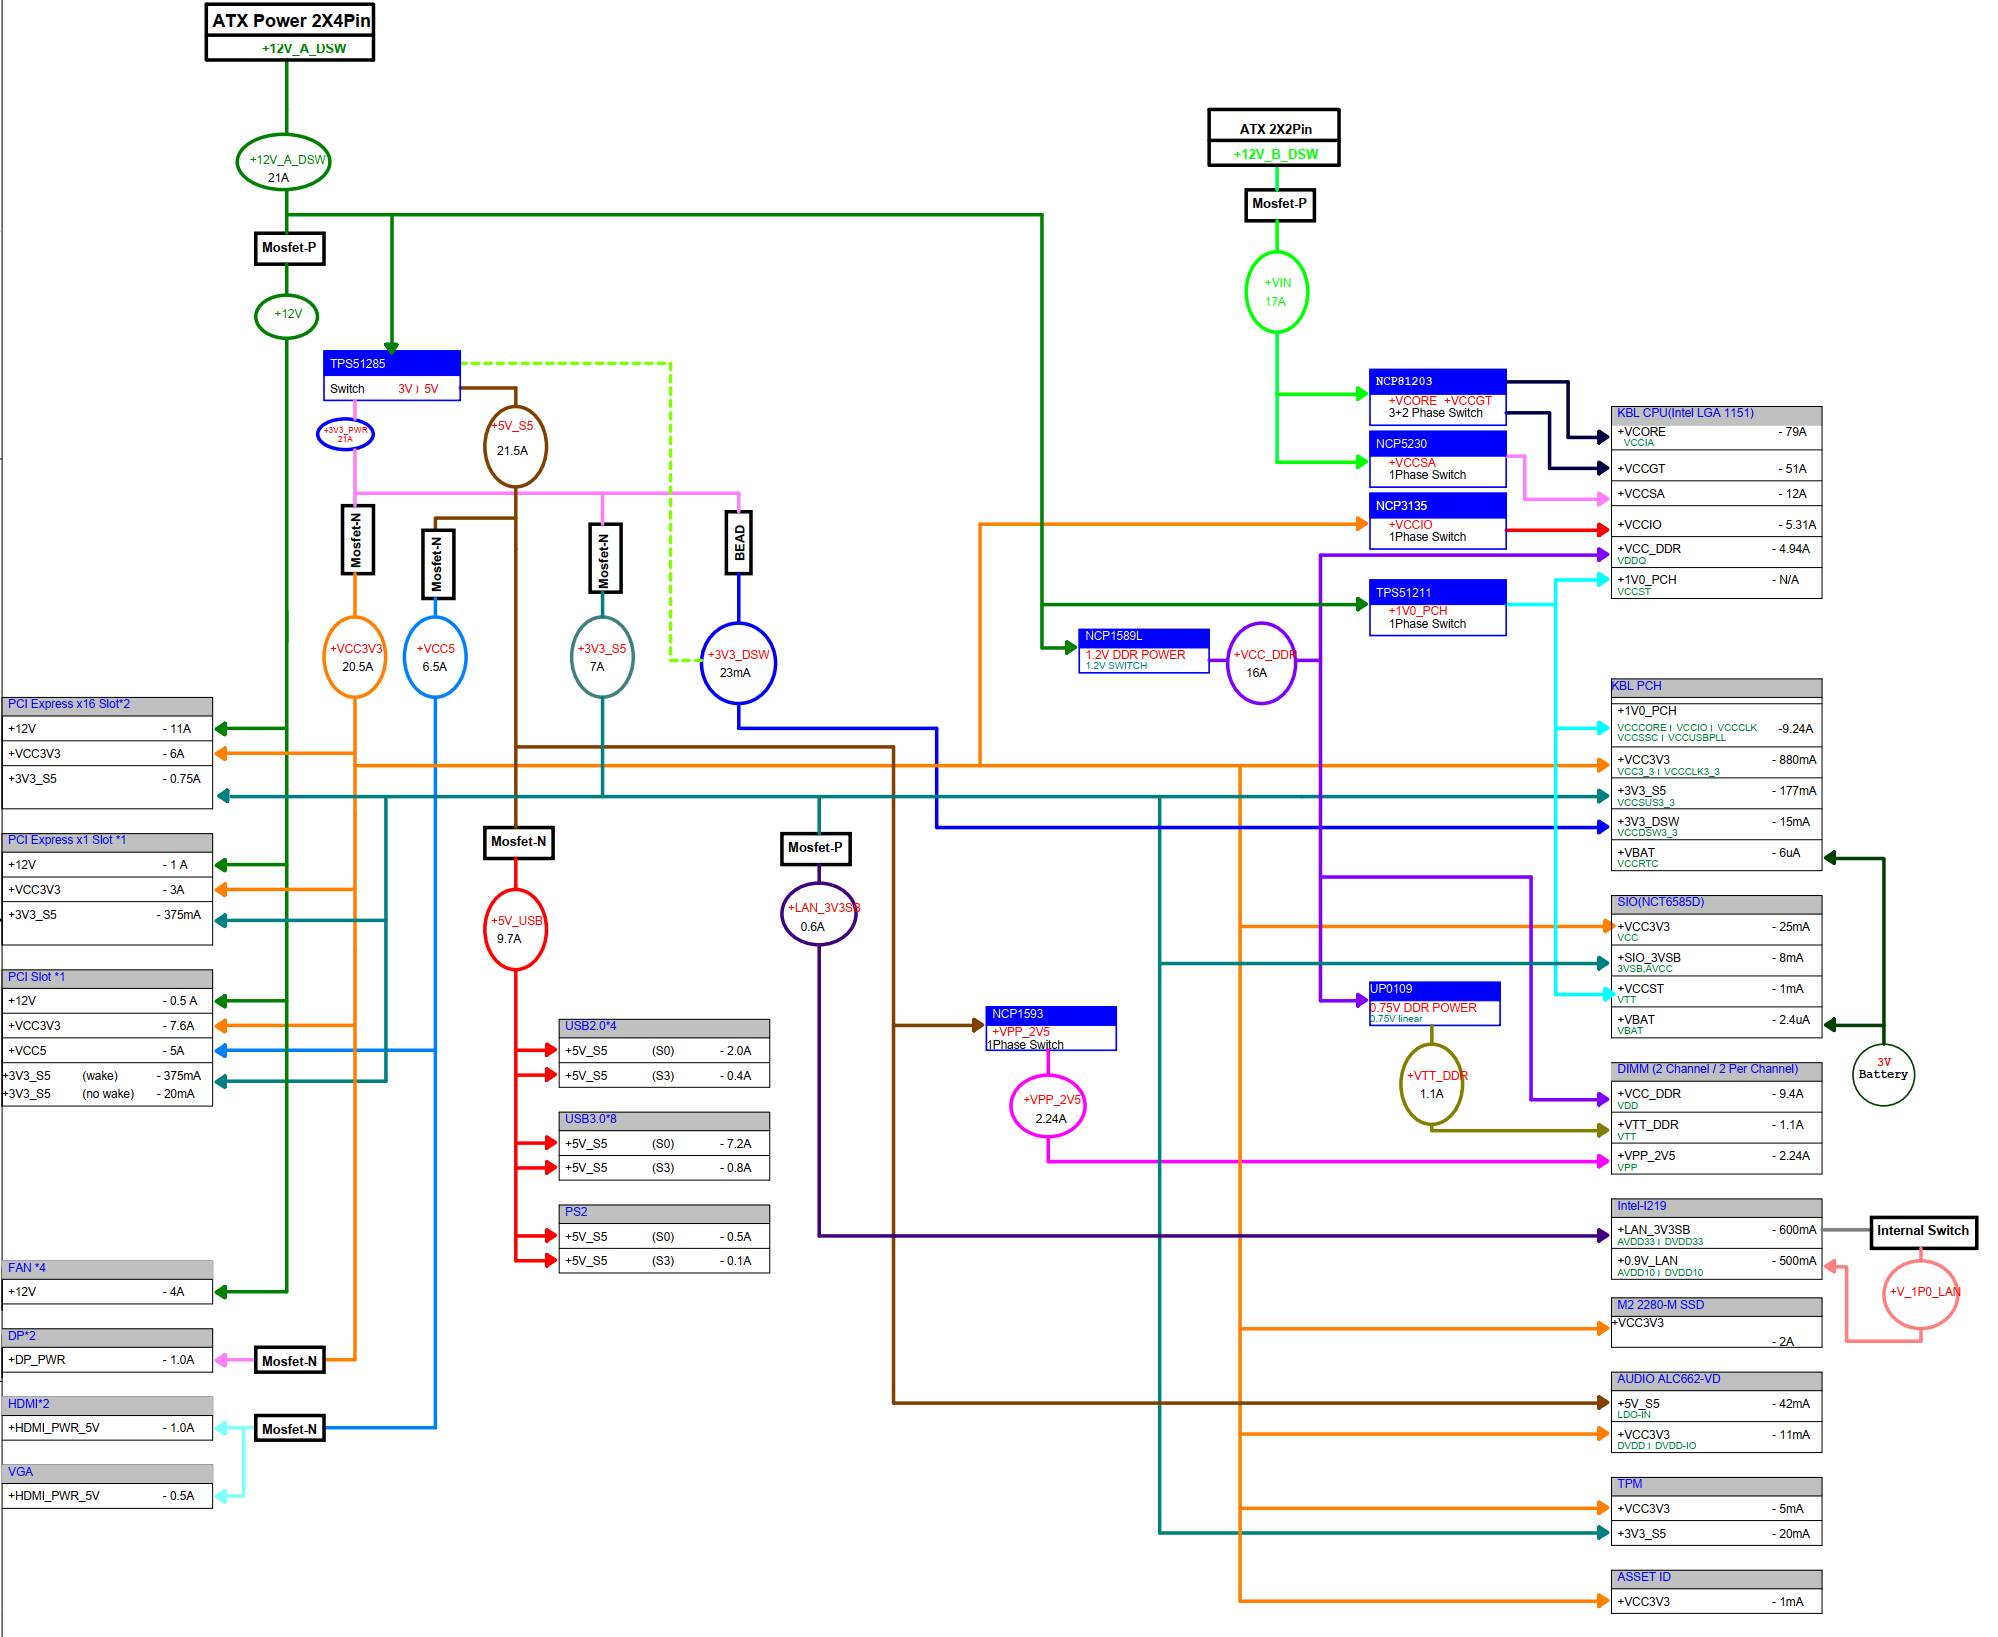Click the DIMM (2 Channel / 2 Per Channel) header
Screen dimensions: 1998x1637
[x=1716, y=1070]
